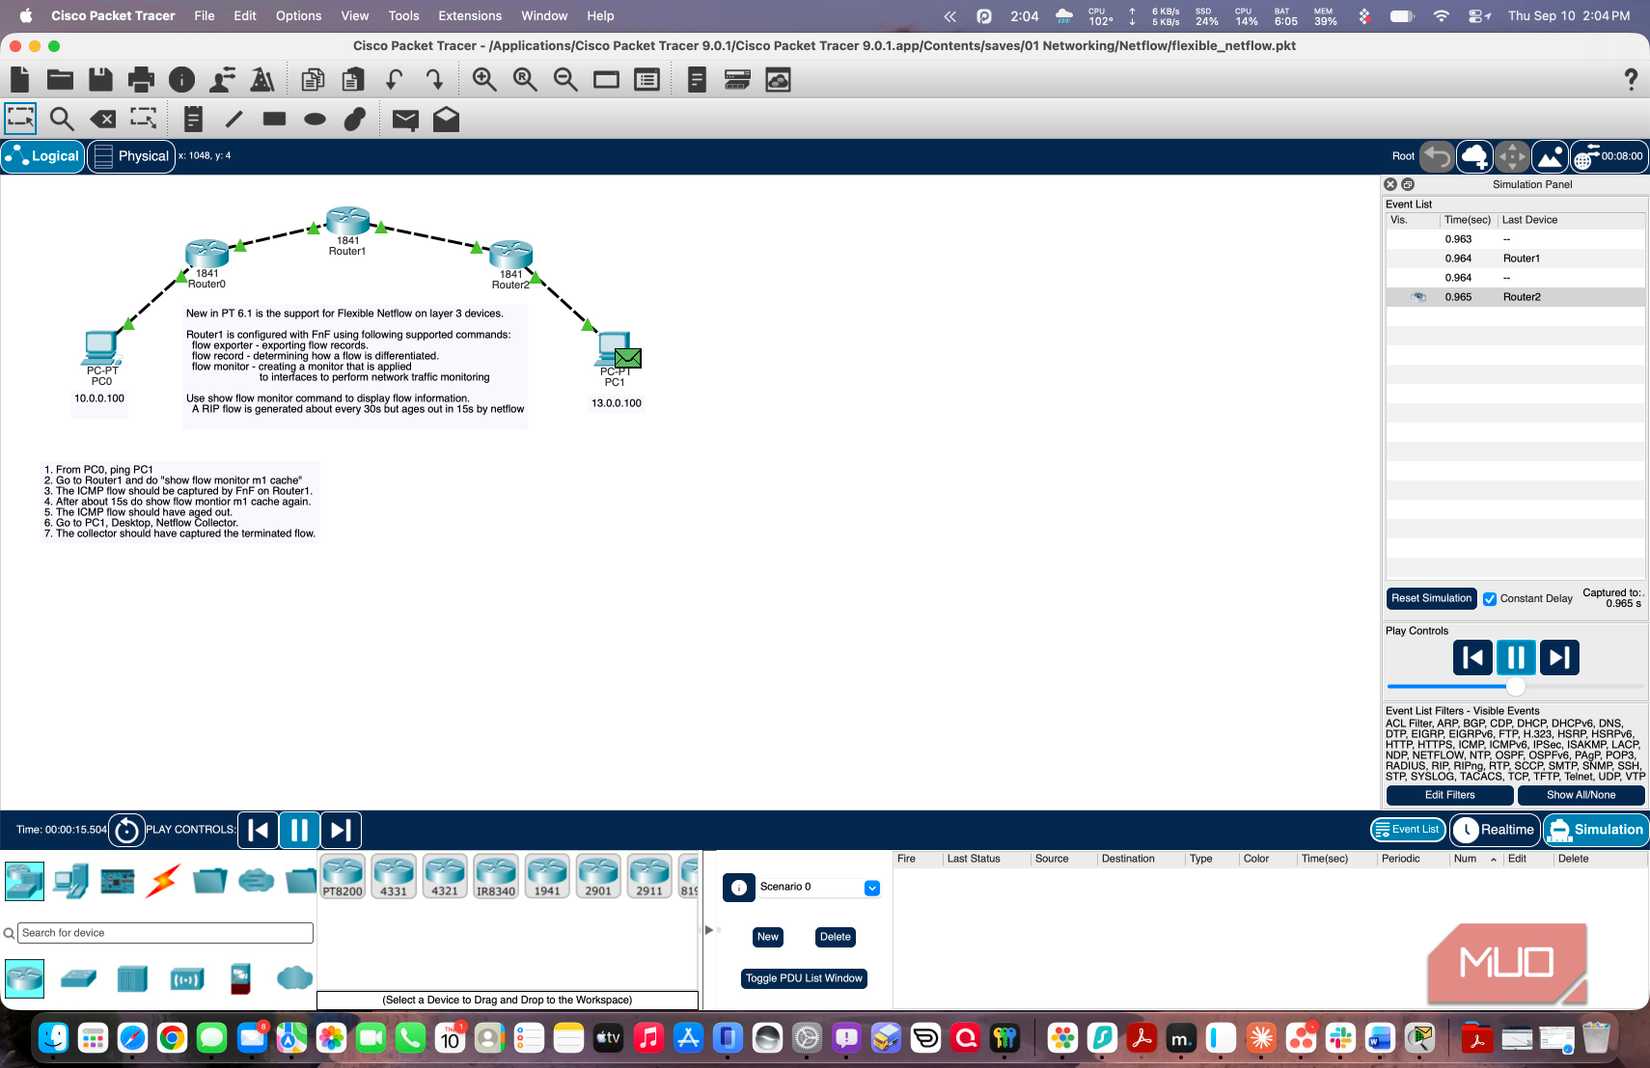Click Toggle PDU List Window
This screenshot has width=1650, height=1068.
click(x=804, y=979)
